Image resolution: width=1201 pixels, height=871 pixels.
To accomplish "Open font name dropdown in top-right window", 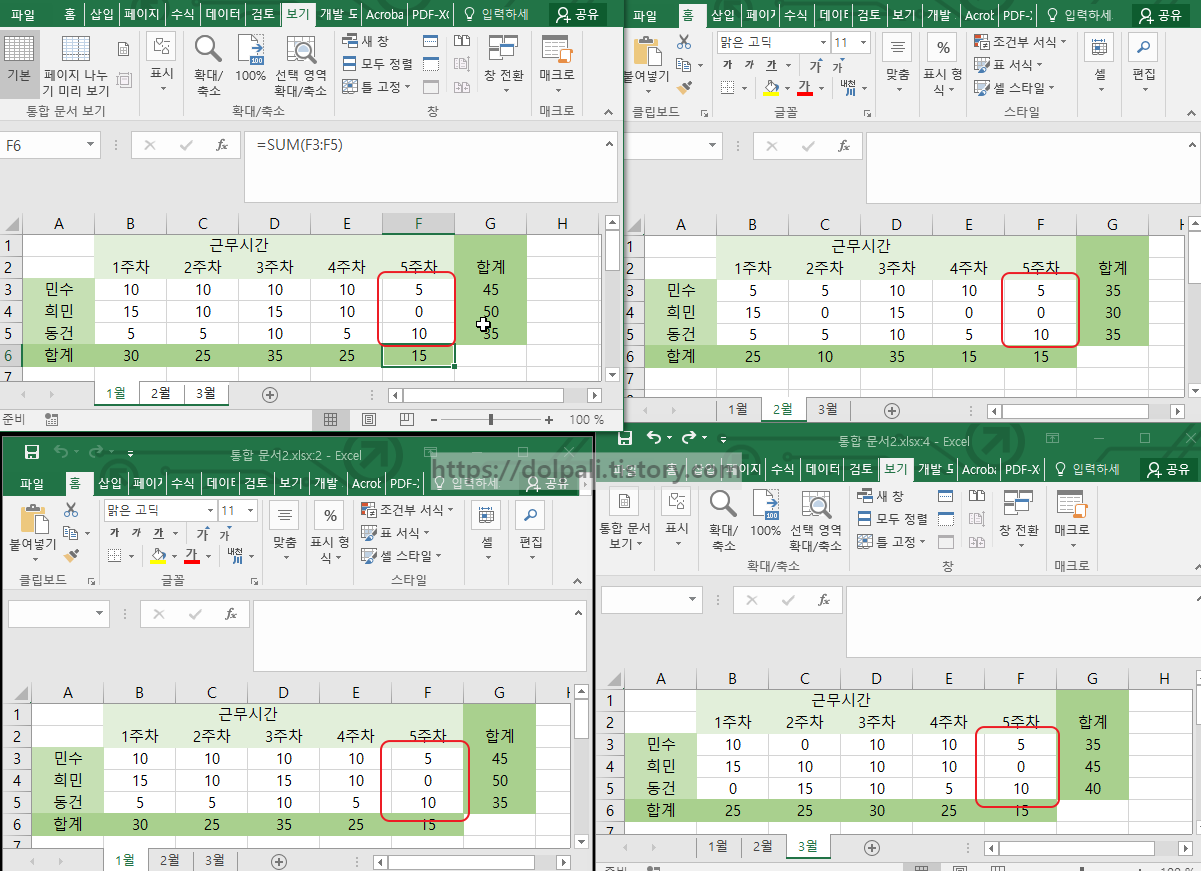I will pos(823,42).
